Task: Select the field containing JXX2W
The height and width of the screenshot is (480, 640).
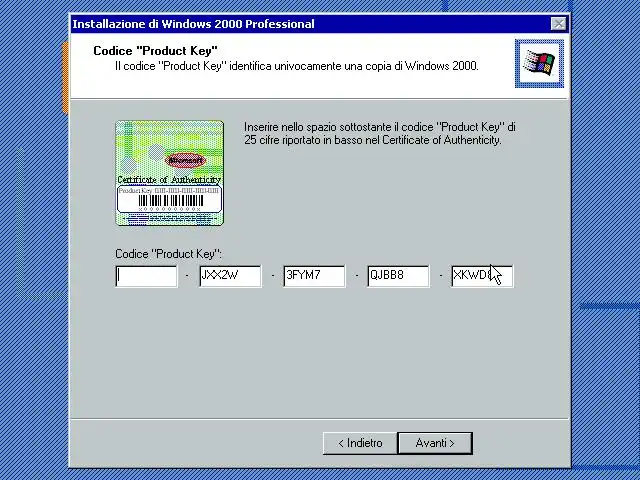Action: [231, 276]
